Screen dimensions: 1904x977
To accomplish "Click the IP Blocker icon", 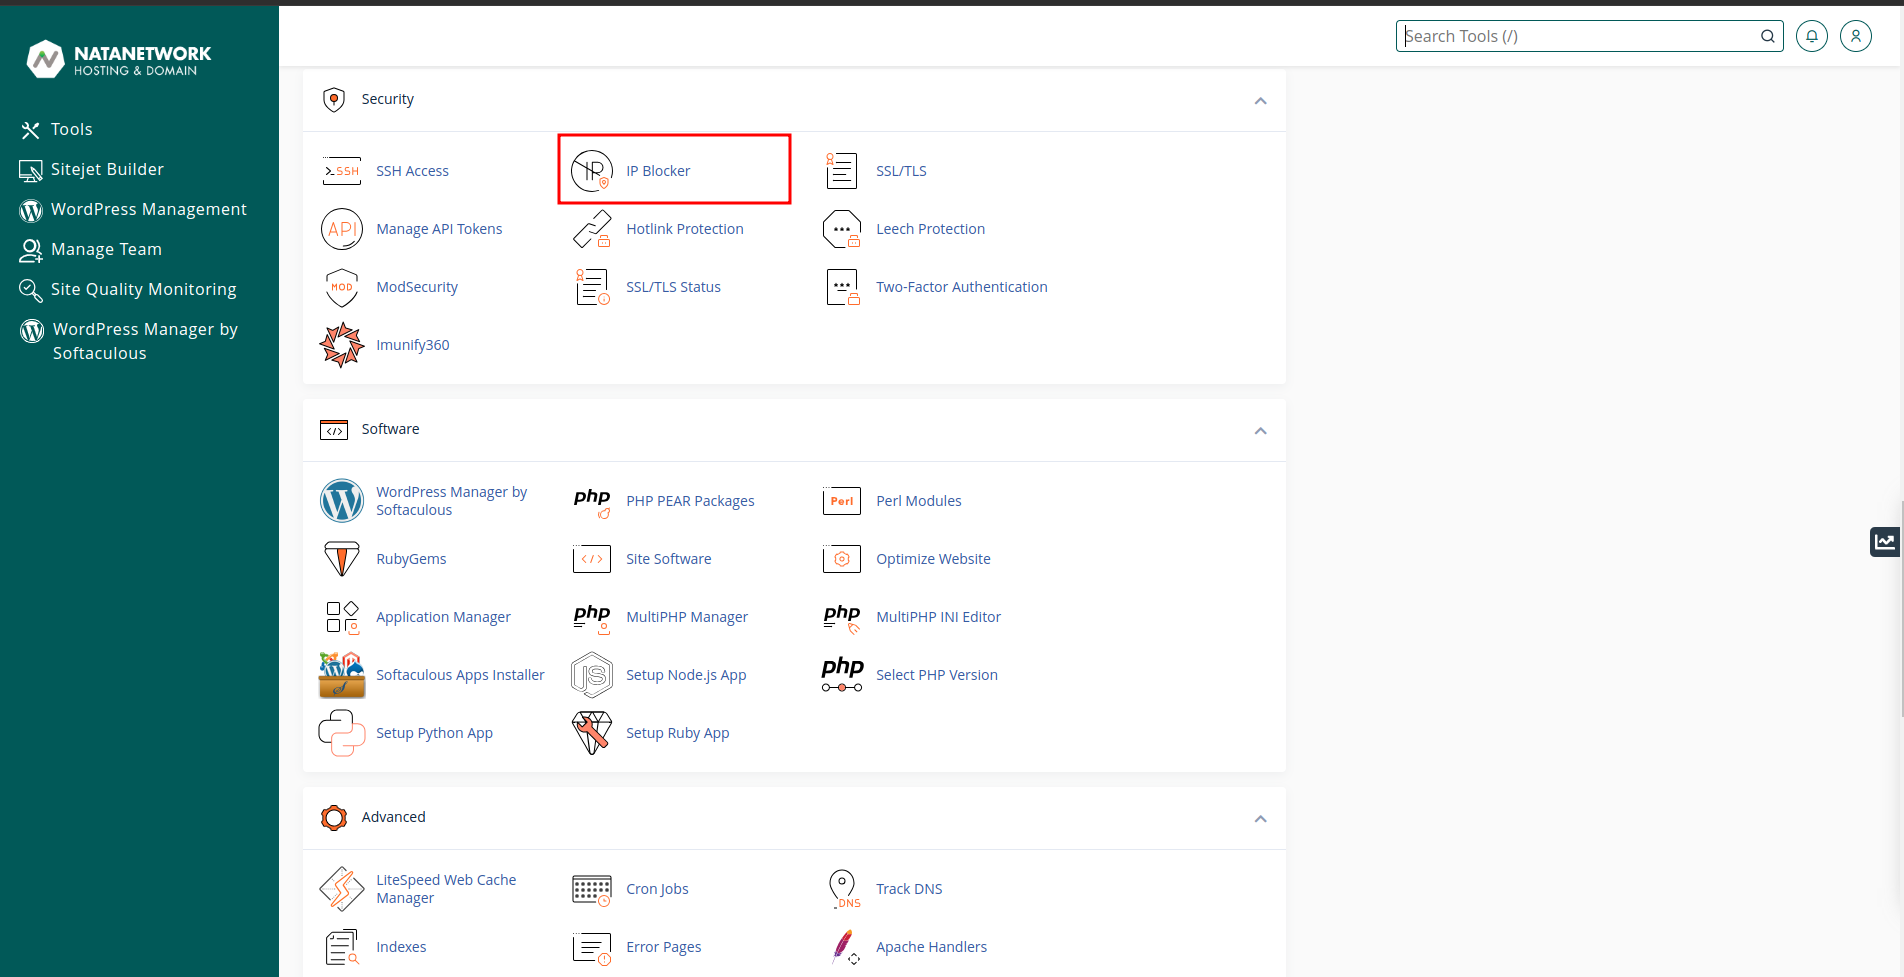I will [592, 171].
